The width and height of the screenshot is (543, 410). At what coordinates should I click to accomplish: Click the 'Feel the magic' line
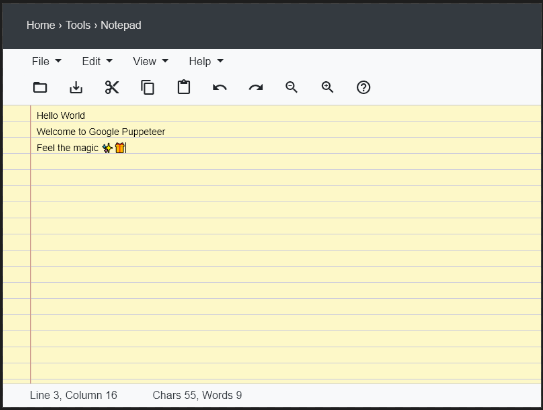81,148
